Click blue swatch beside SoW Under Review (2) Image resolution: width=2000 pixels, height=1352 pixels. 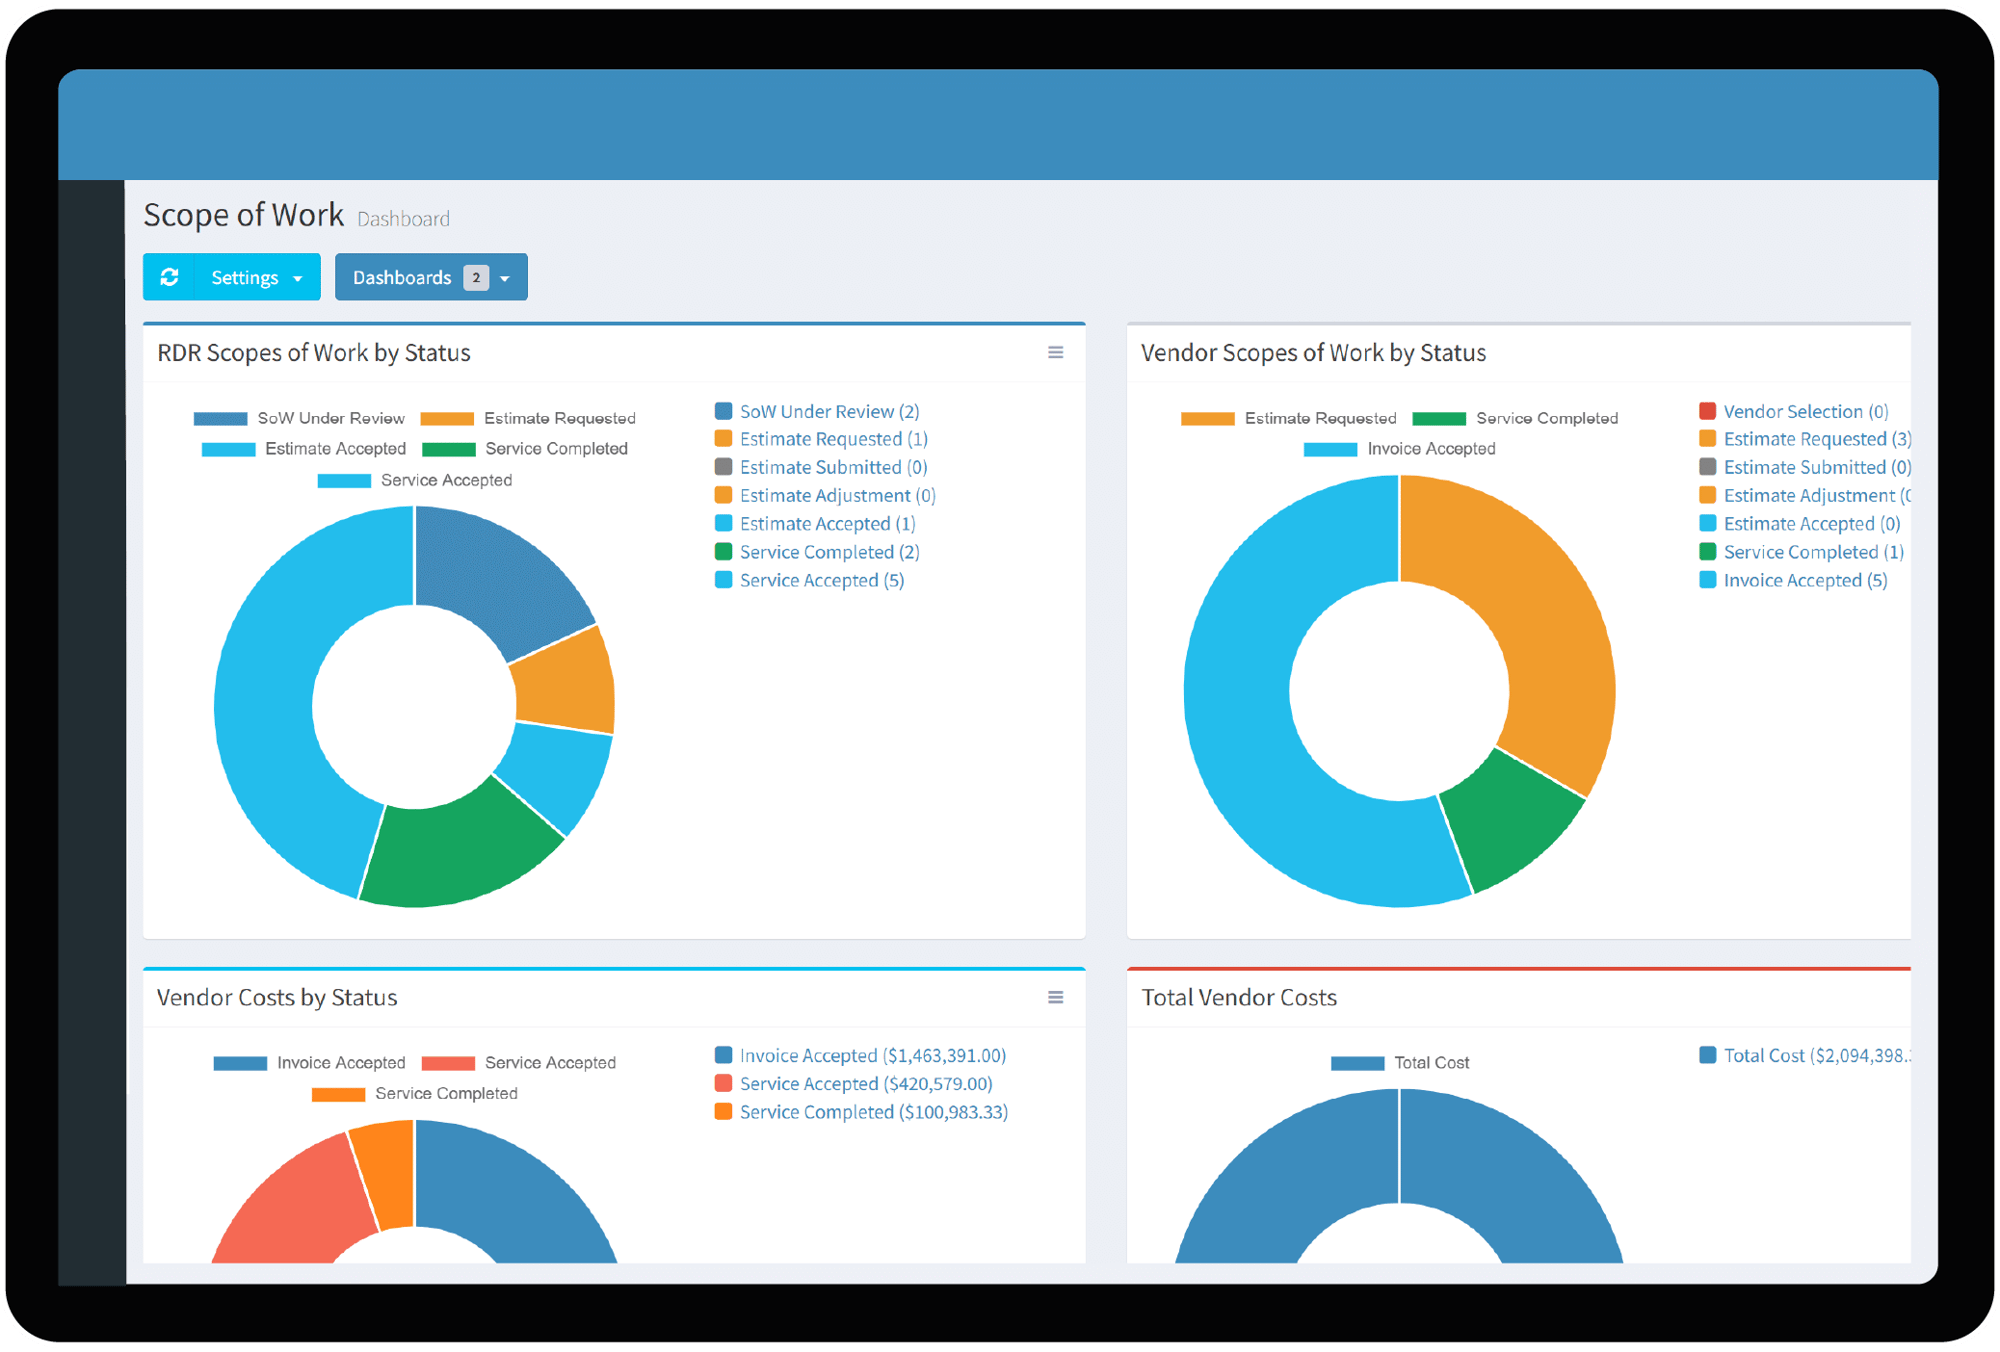(x=723, y=411)
